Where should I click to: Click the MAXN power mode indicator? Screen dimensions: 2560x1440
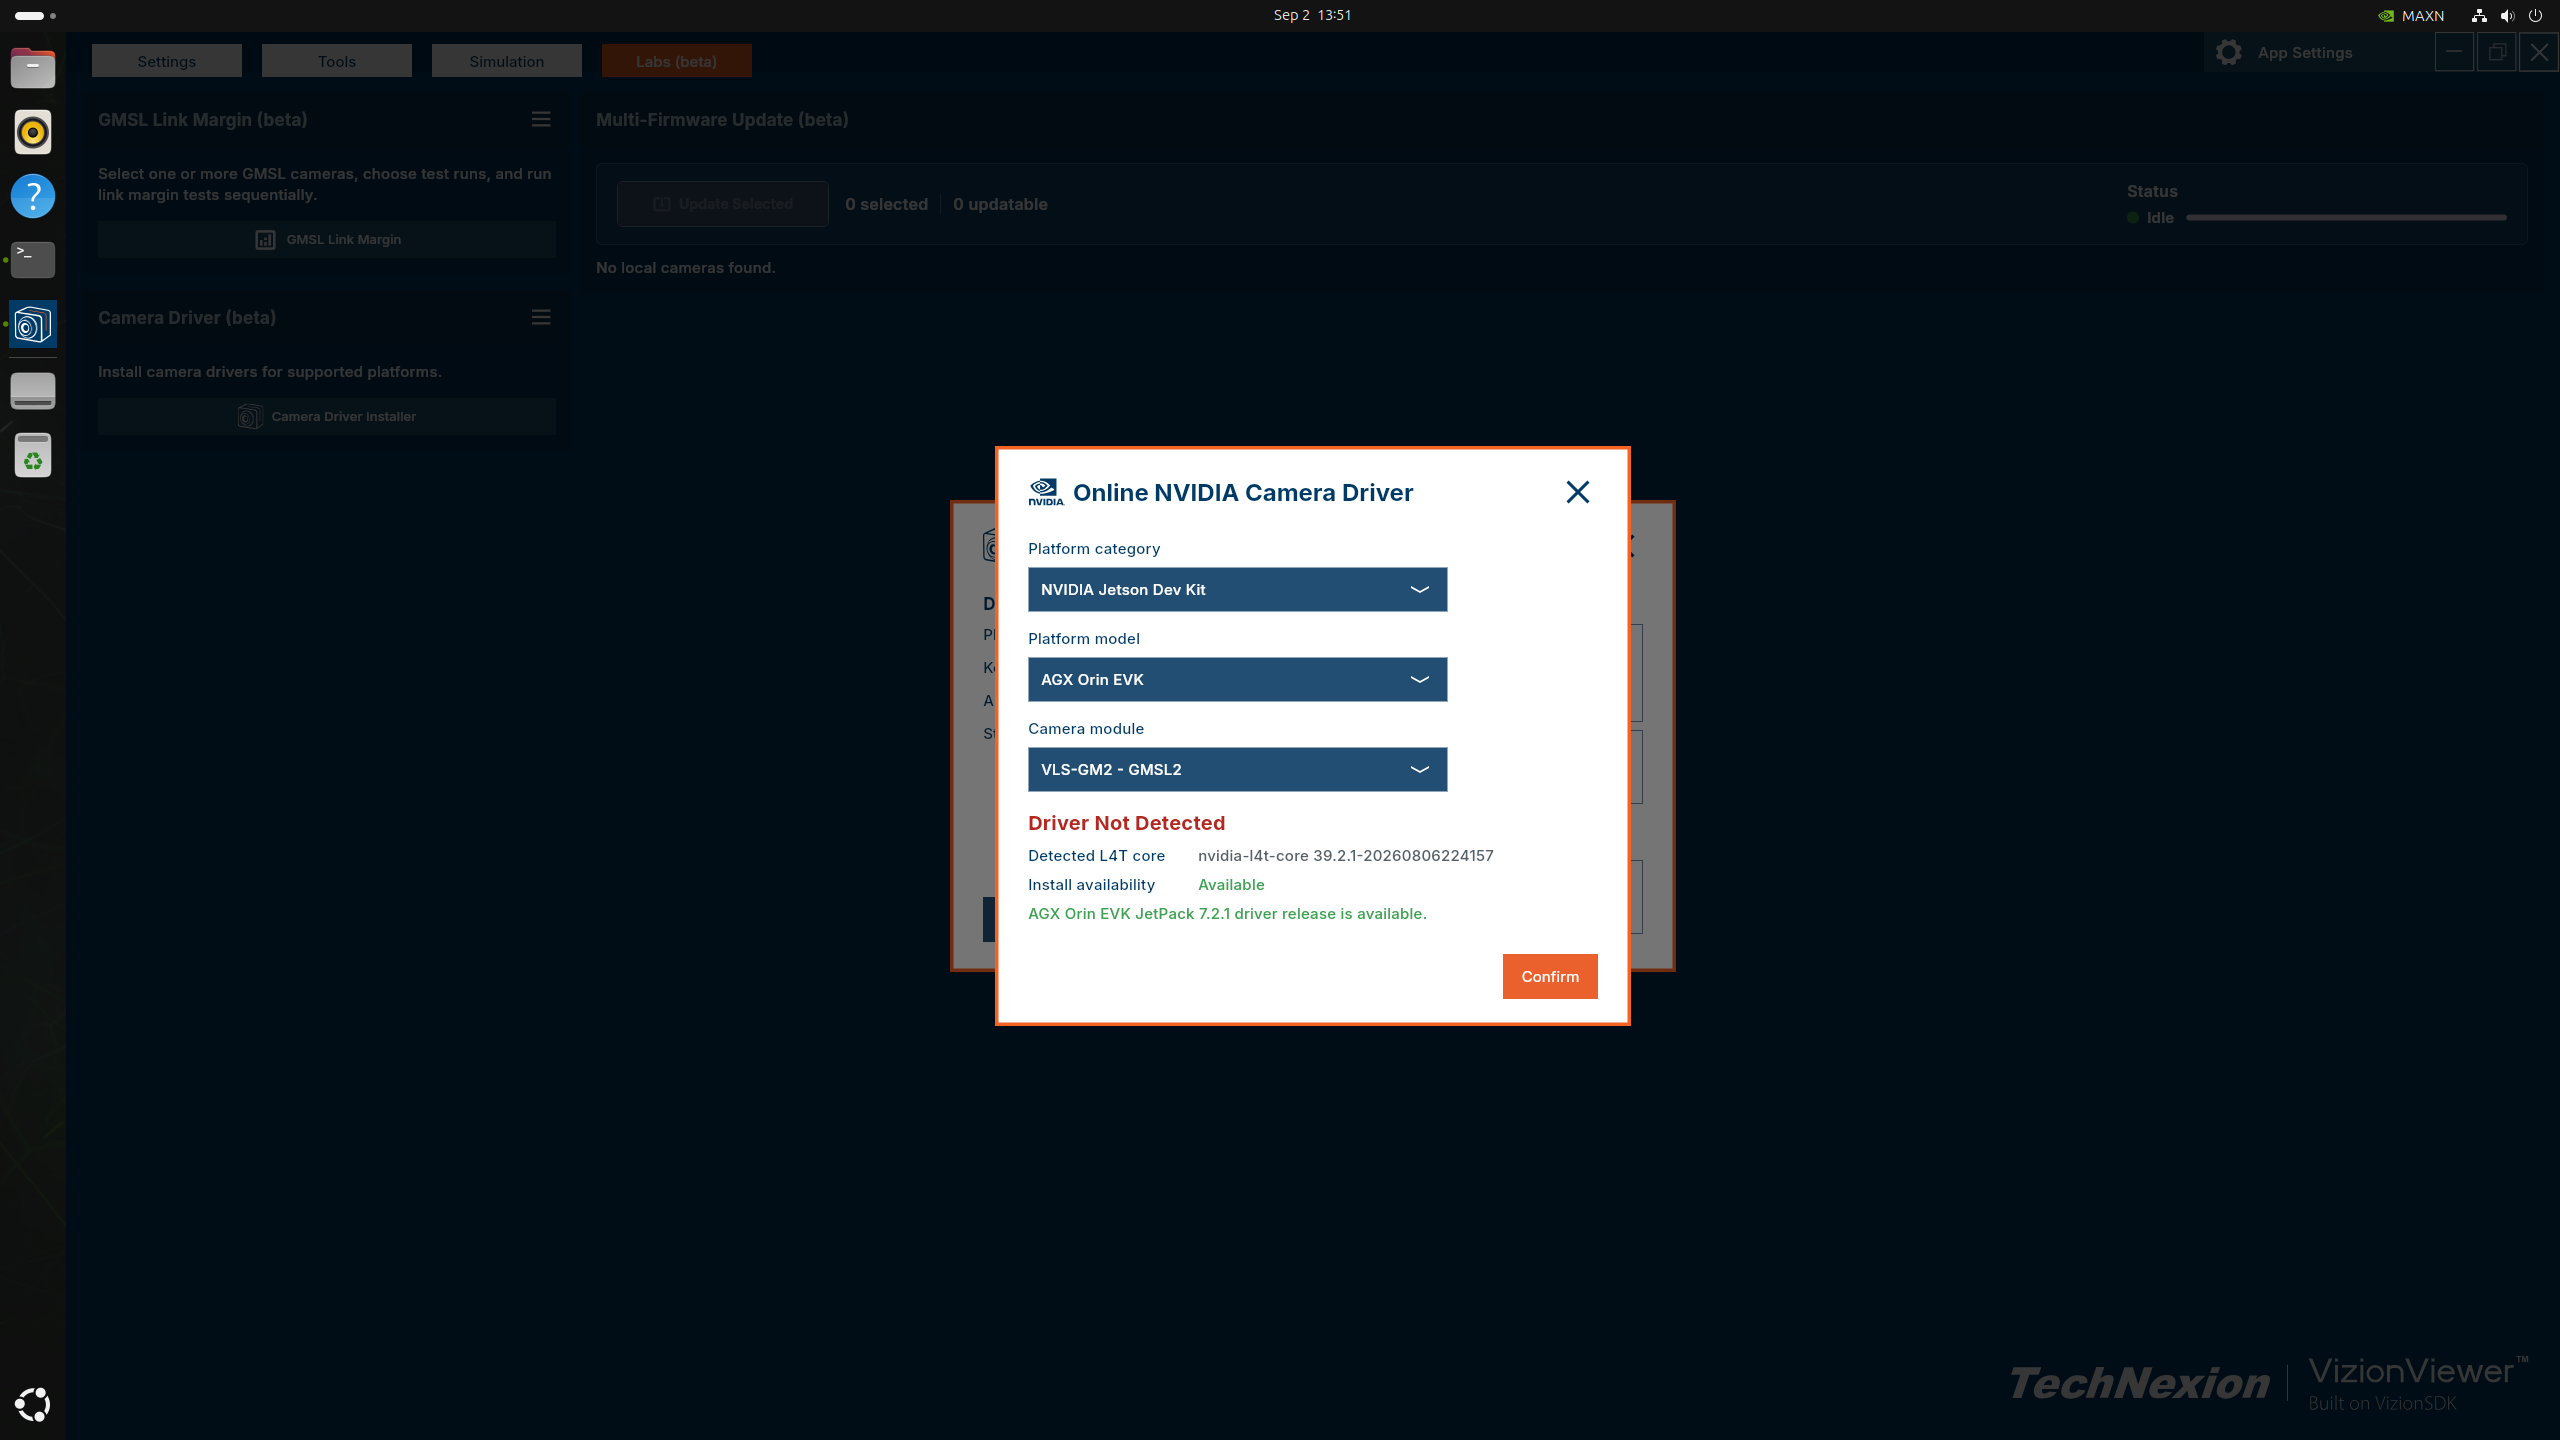2410,15
